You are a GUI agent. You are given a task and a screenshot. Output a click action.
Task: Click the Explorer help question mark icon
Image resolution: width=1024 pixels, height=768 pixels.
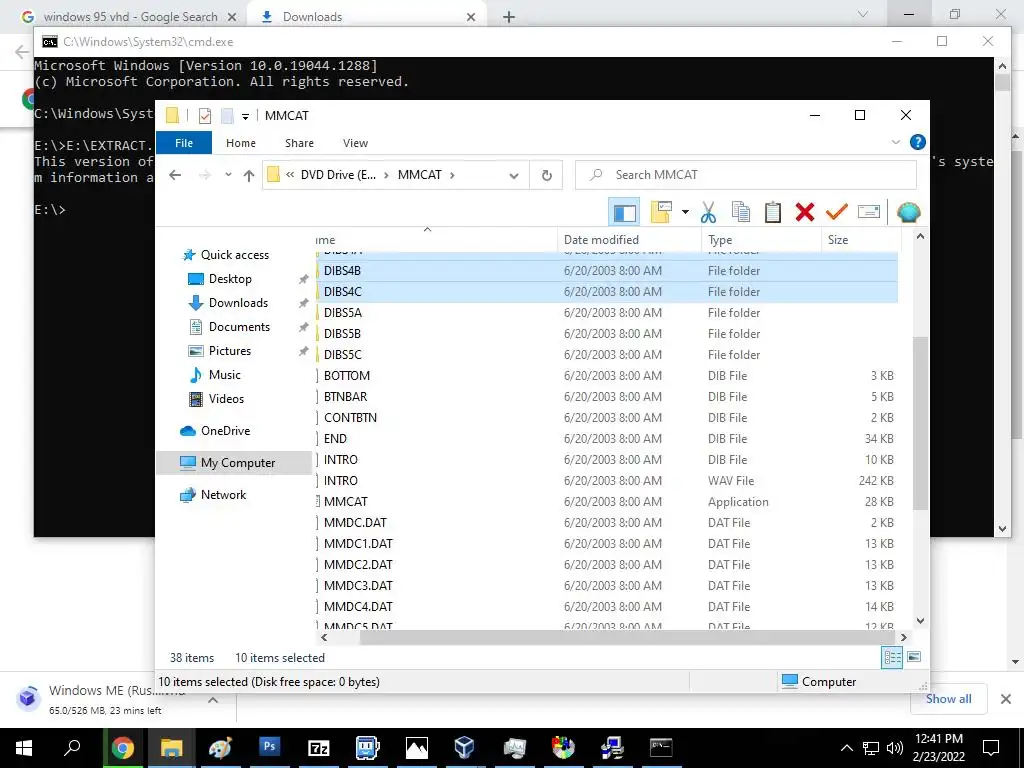tap(917, 142)
